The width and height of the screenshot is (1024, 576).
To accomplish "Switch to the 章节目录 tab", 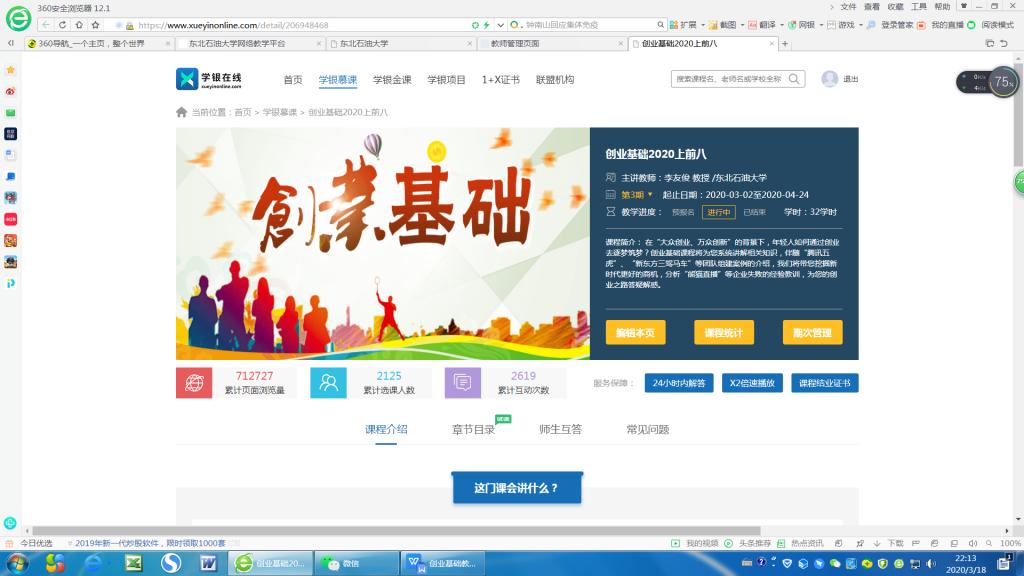I will (x=473, y=430).
